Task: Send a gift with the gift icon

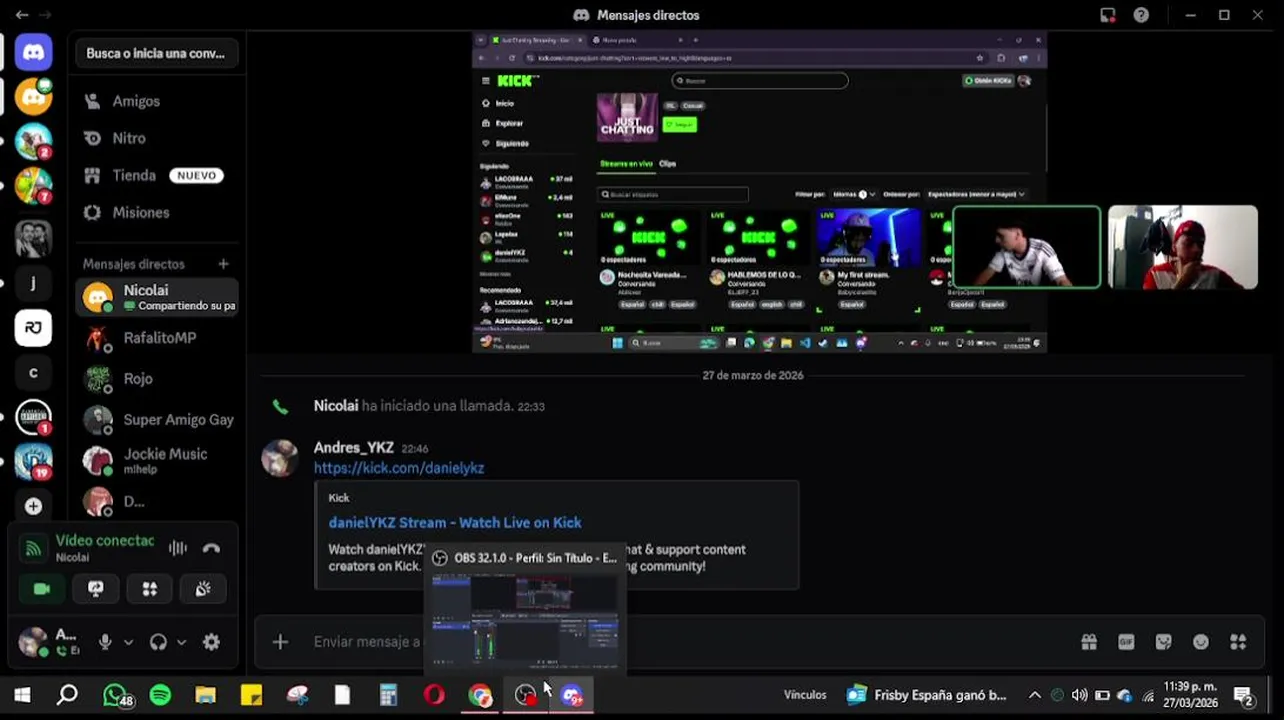Action: click(x=1089, y=642)
